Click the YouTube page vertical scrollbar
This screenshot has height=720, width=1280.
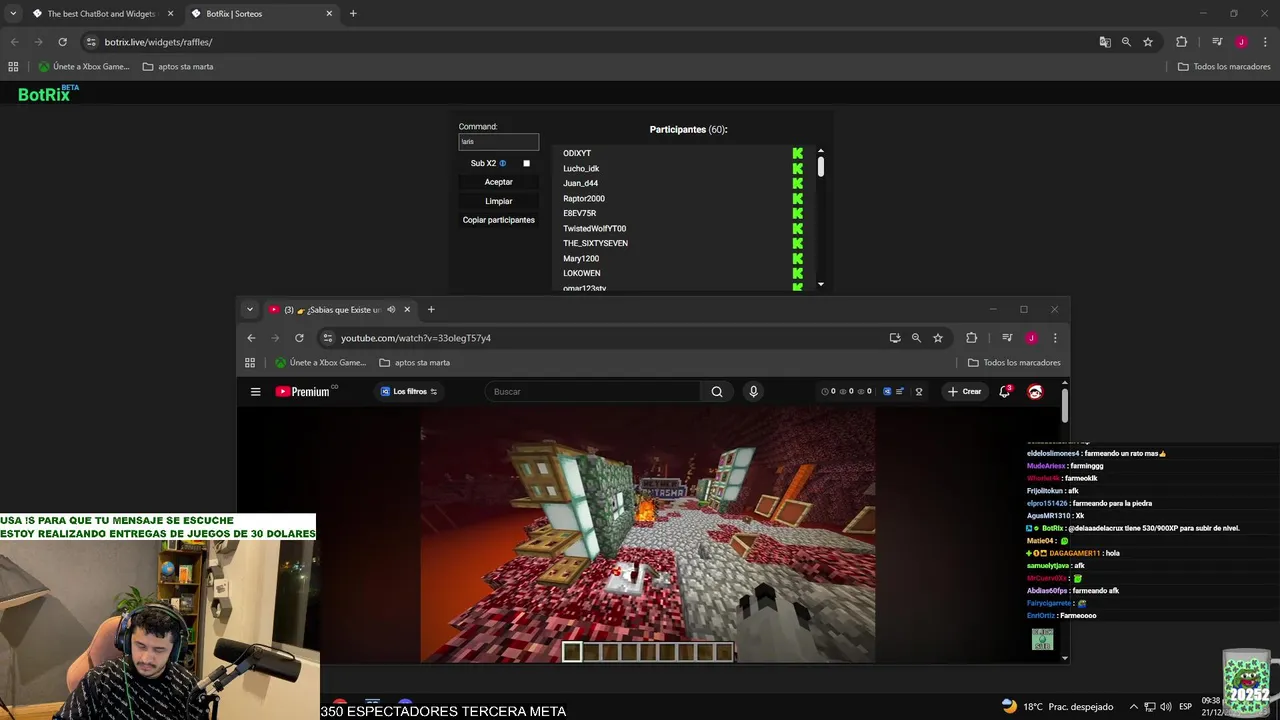1065,405
